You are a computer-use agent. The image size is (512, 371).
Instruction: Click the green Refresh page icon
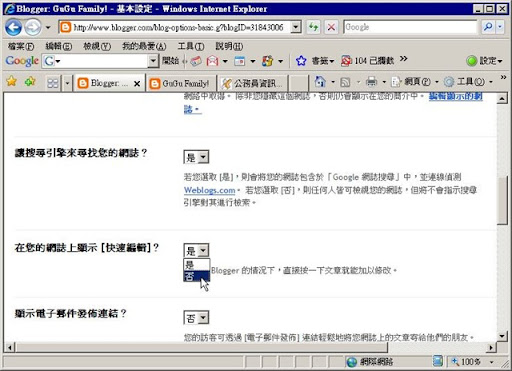click(313, 27)
